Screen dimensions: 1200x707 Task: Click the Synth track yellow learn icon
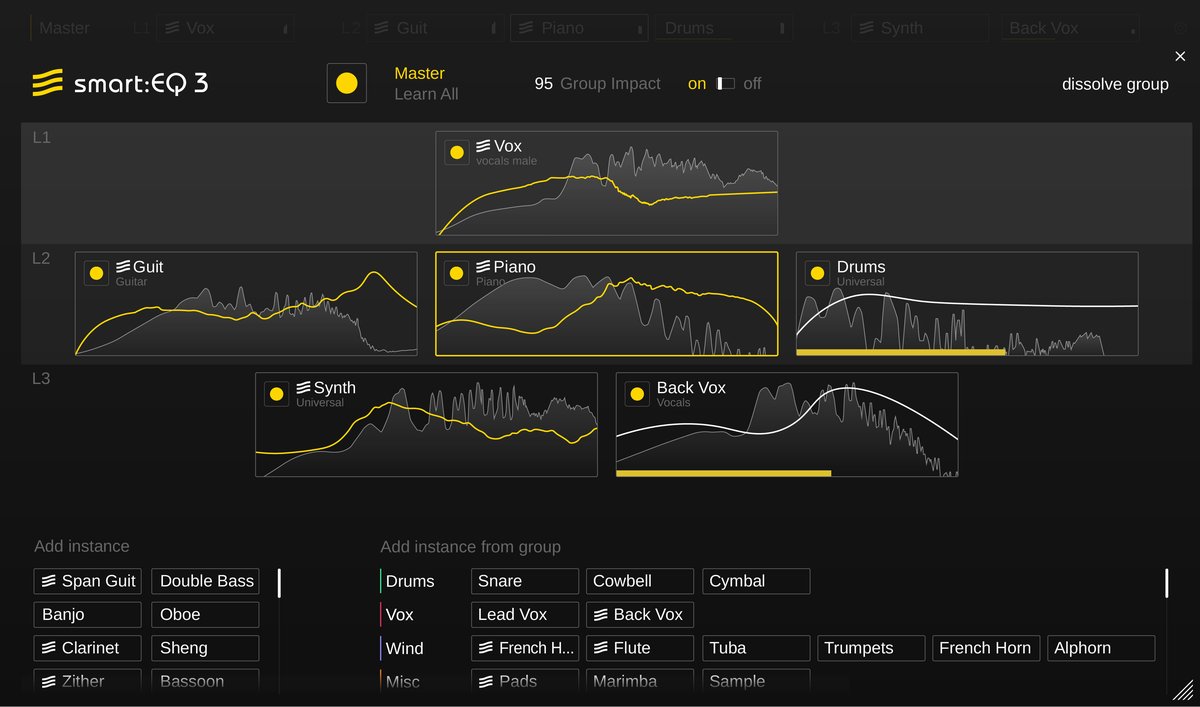click(x=276, y=394)
